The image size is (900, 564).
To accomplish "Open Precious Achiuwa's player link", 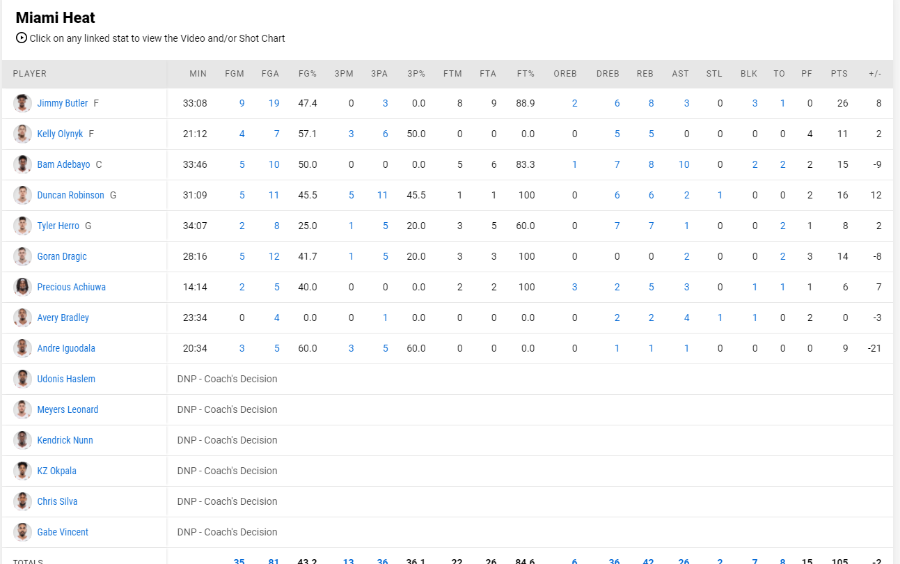I will [x=71, y=287].
